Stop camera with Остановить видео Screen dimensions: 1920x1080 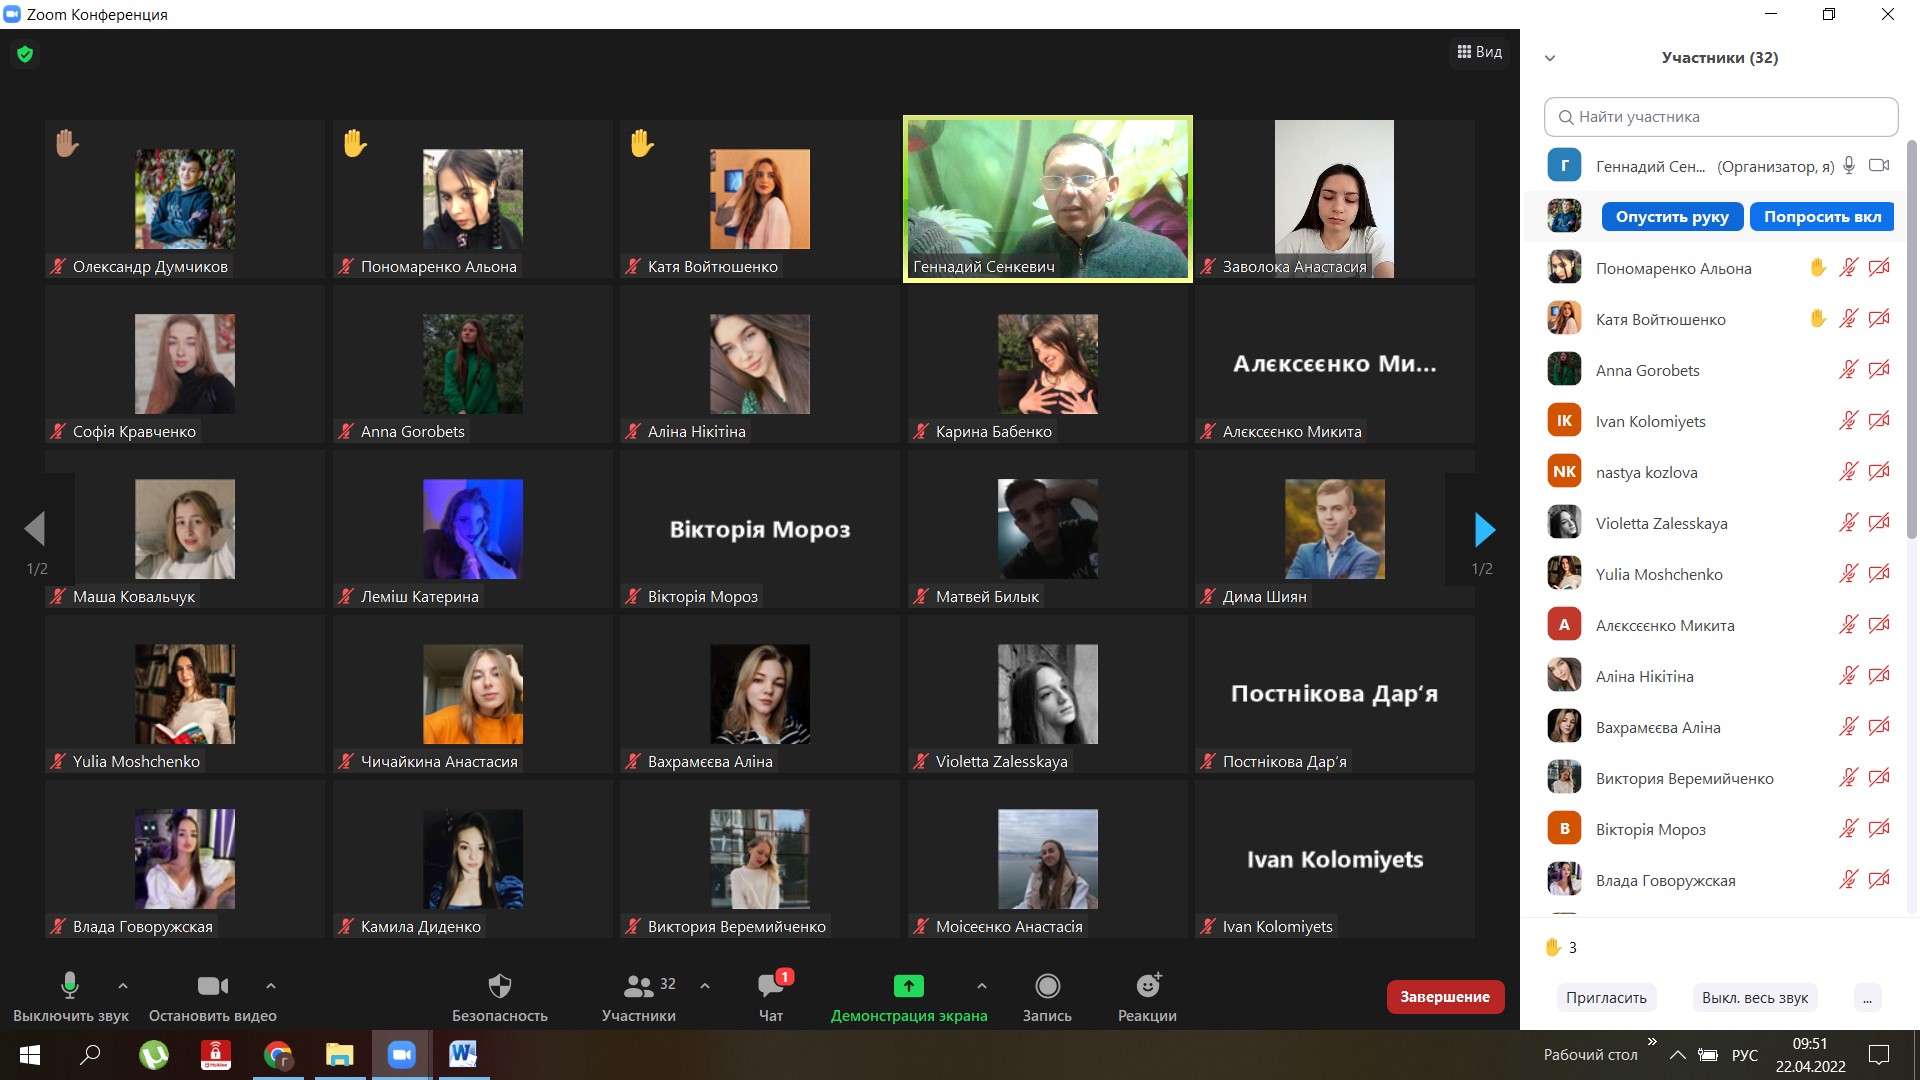[213, 997]
